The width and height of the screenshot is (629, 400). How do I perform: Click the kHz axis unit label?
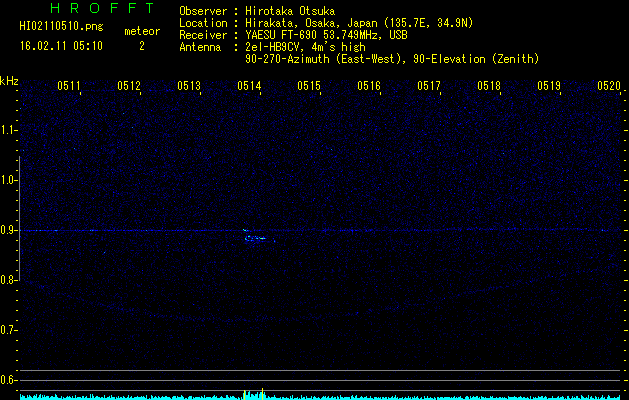click(9, 81)
